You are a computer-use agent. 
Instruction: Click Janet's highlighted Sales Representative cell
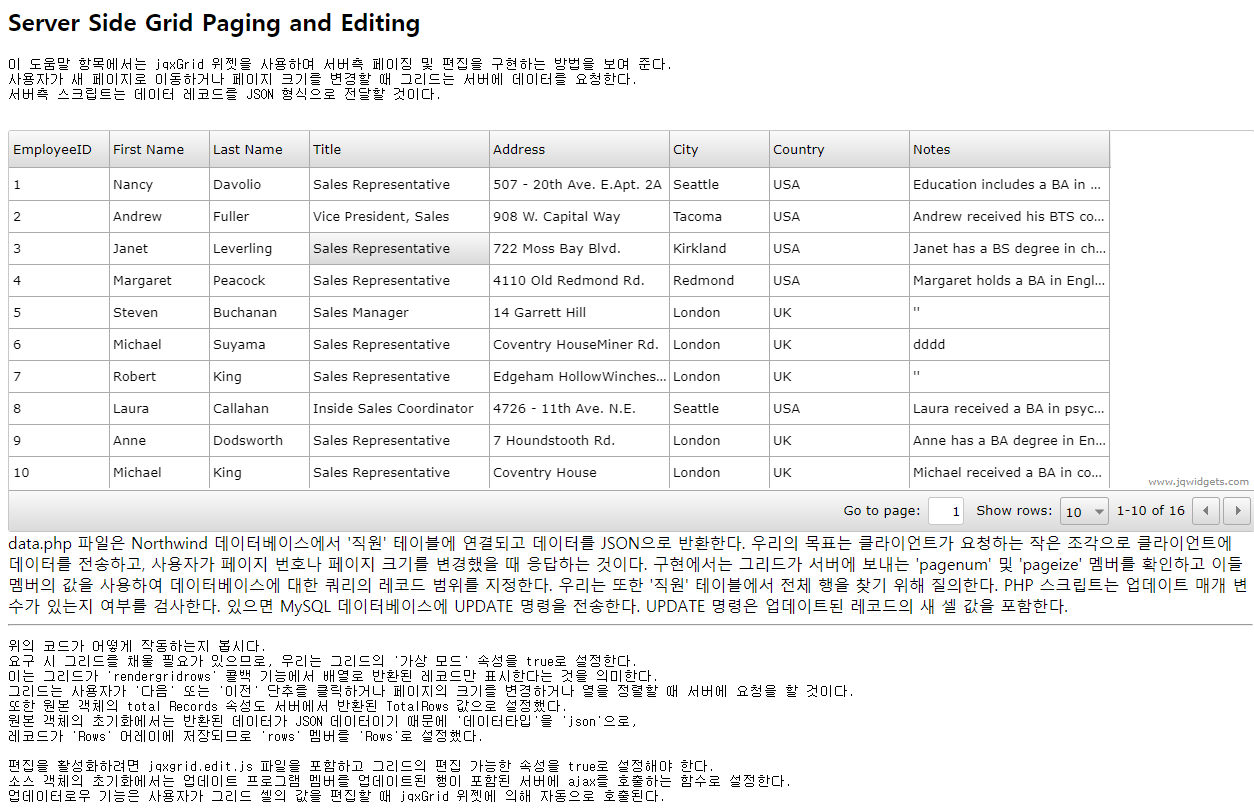click(x=399, y=249)
